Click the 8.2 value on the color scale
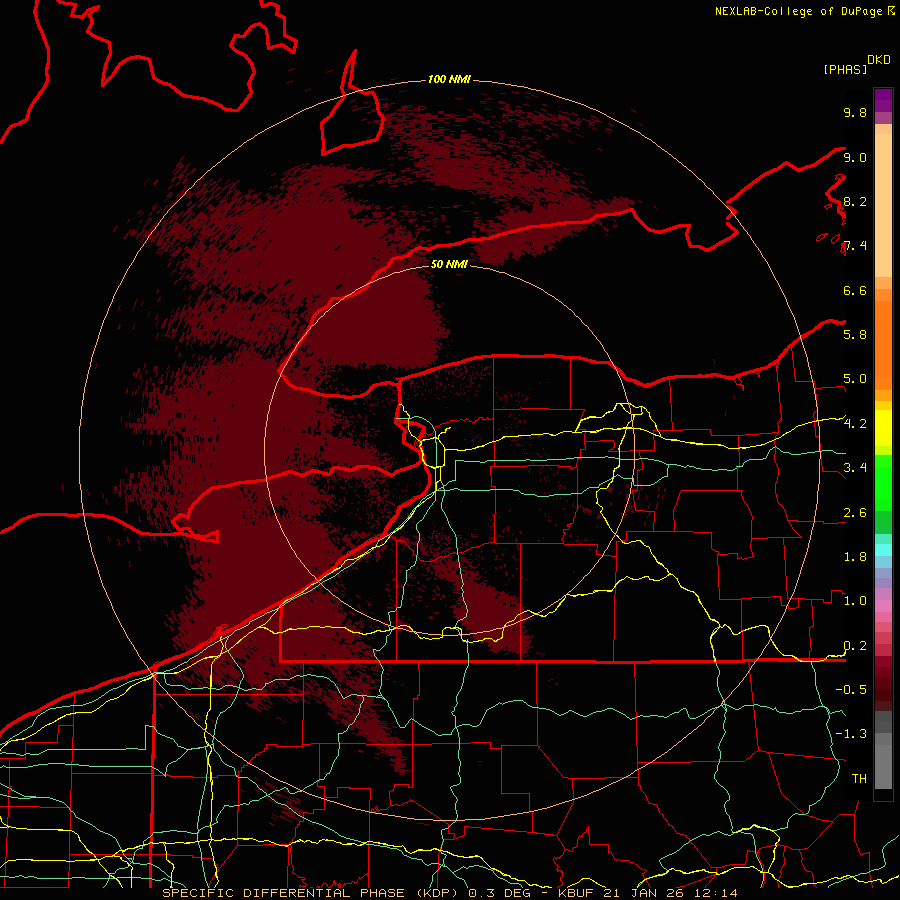 (855, 201)
